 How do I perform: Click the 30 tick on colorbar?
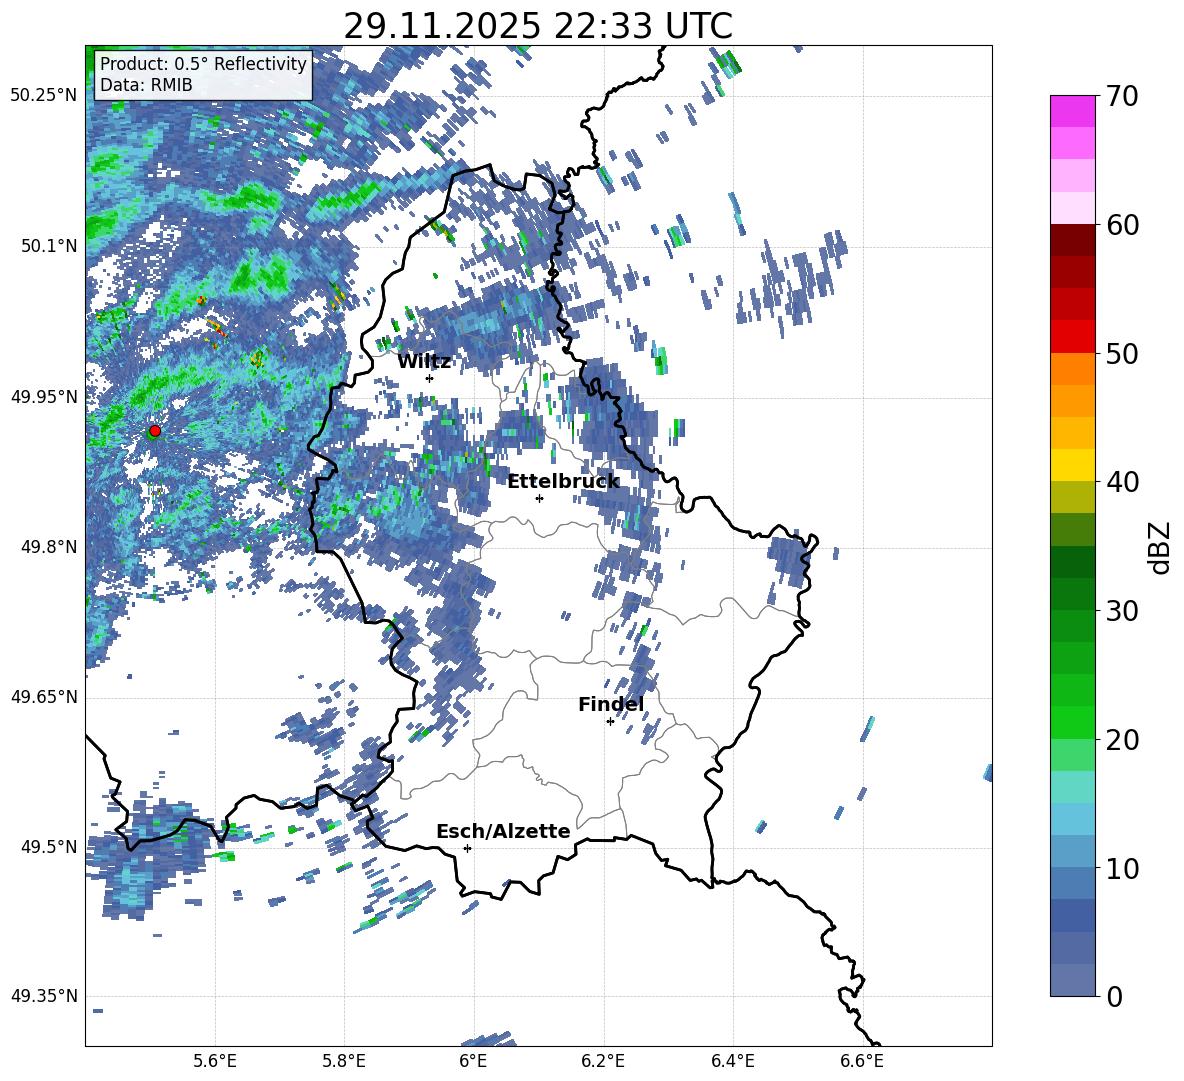point(1123,611)
